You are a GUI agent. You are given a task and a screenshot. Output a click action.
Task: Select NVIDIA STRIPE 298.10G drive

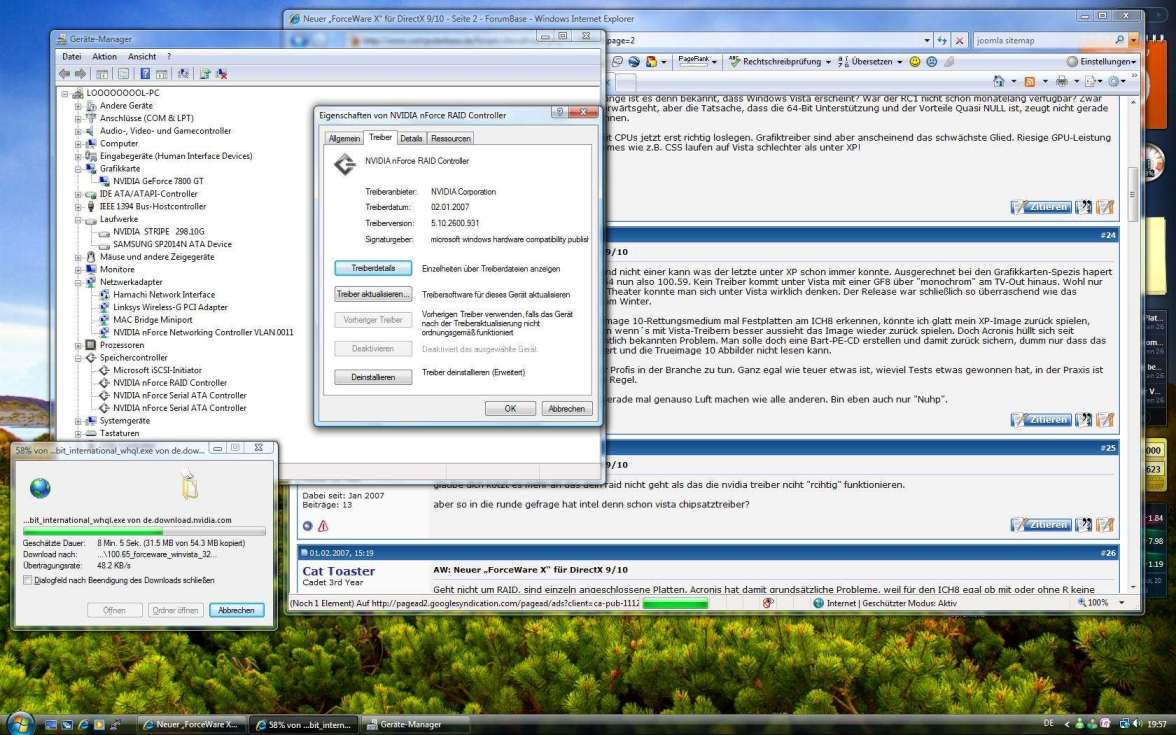point(158,231)
